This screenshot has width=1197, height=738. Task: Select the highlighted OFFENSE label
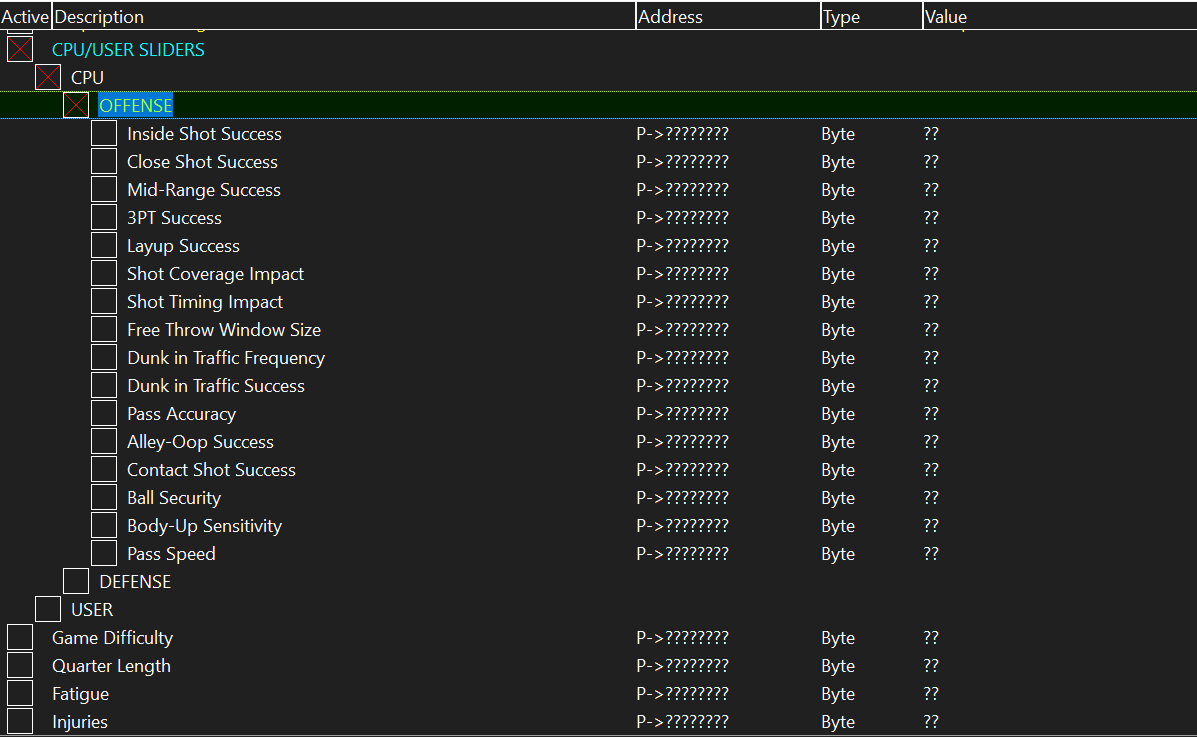coord(136,105)
